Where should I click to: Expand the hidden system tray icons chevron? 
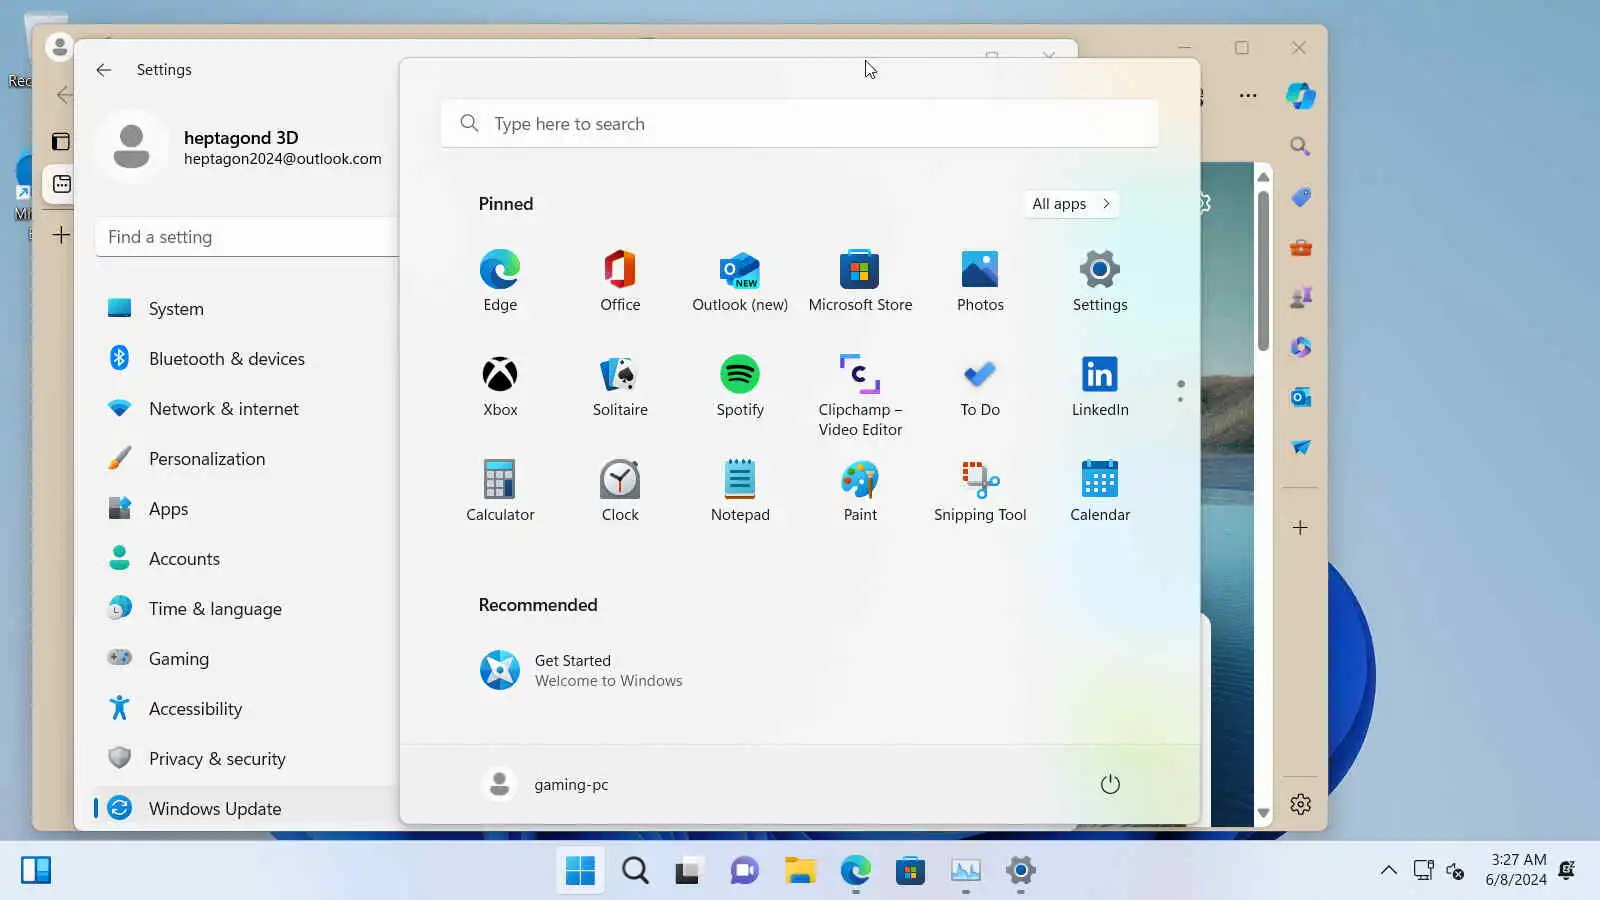1389,870
